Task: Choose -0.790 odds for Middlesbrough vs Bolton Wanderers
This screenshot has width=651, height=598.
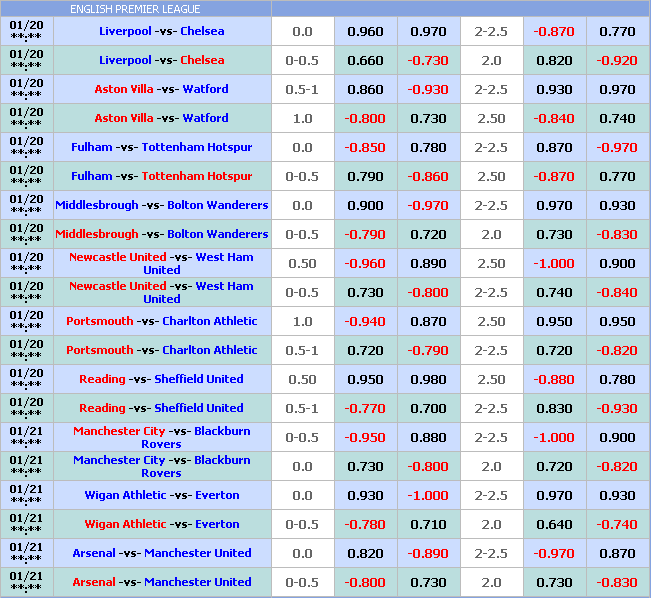Action: pos(365,234)
